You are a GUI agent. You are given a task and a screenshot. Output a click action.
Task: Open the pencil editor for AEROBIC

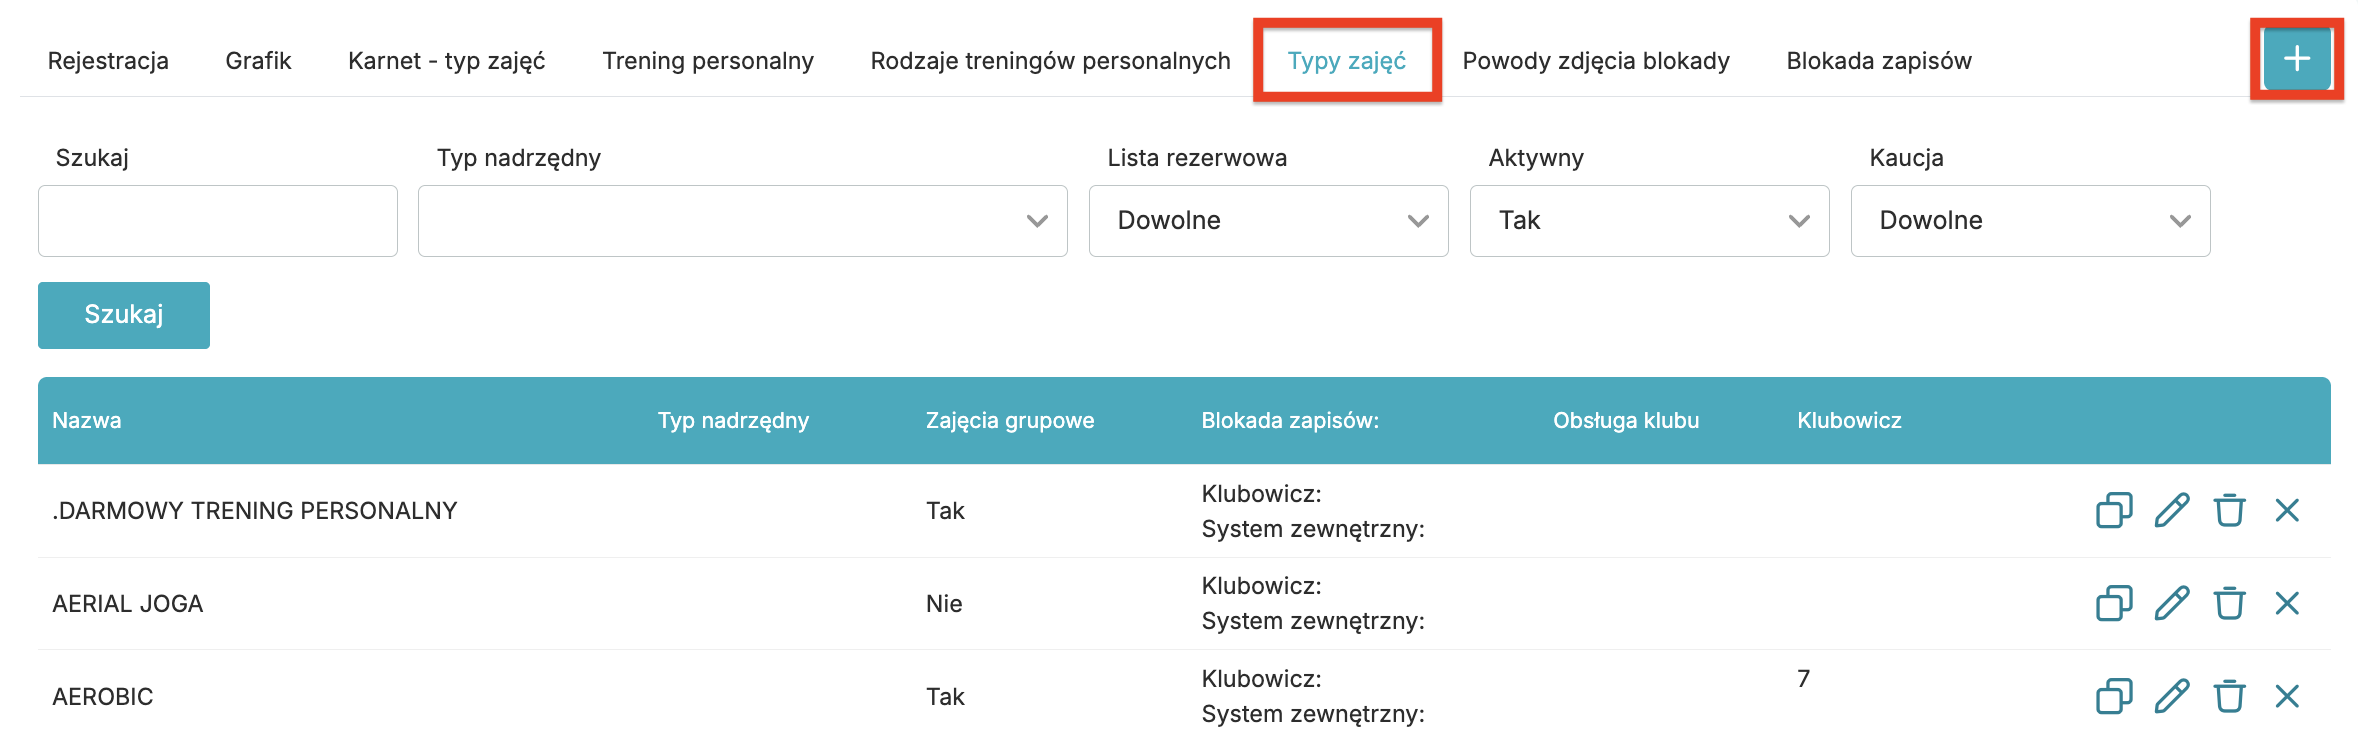[2172, 696]
